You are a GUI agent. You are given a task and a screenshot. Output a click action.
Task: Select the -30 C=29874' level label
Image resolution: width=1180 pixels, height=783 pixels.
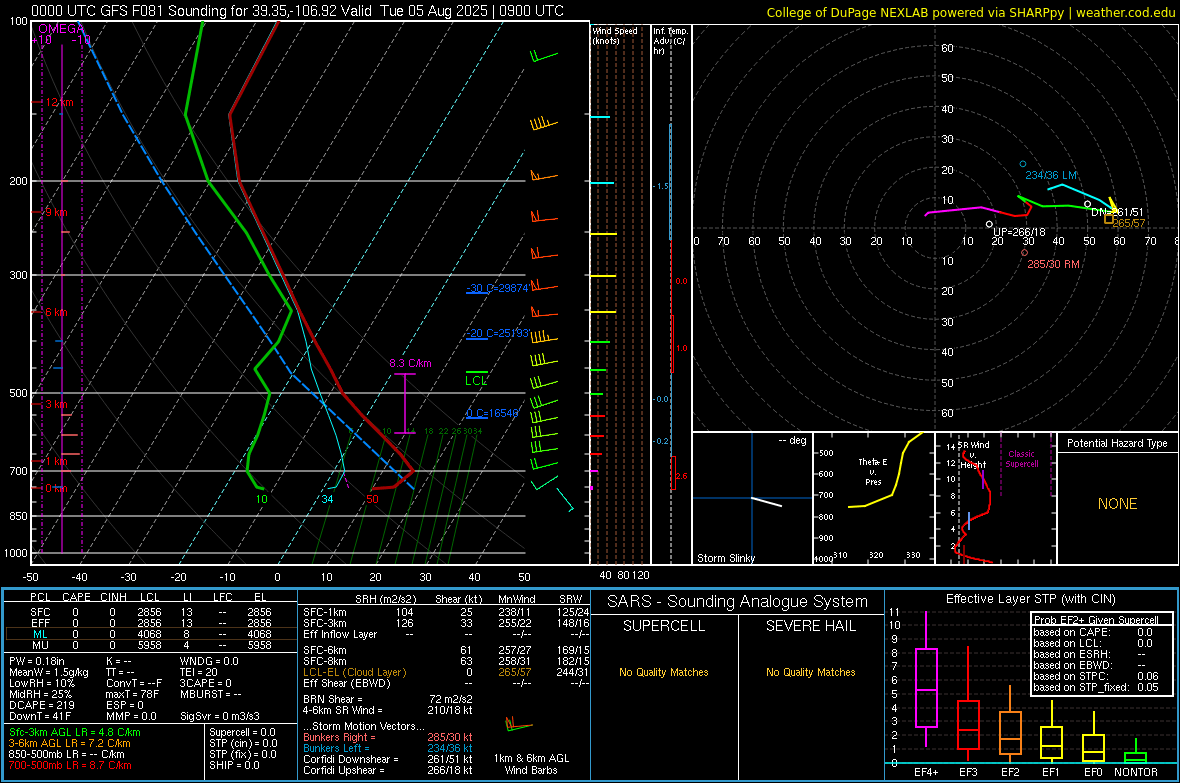click(497, 288)
